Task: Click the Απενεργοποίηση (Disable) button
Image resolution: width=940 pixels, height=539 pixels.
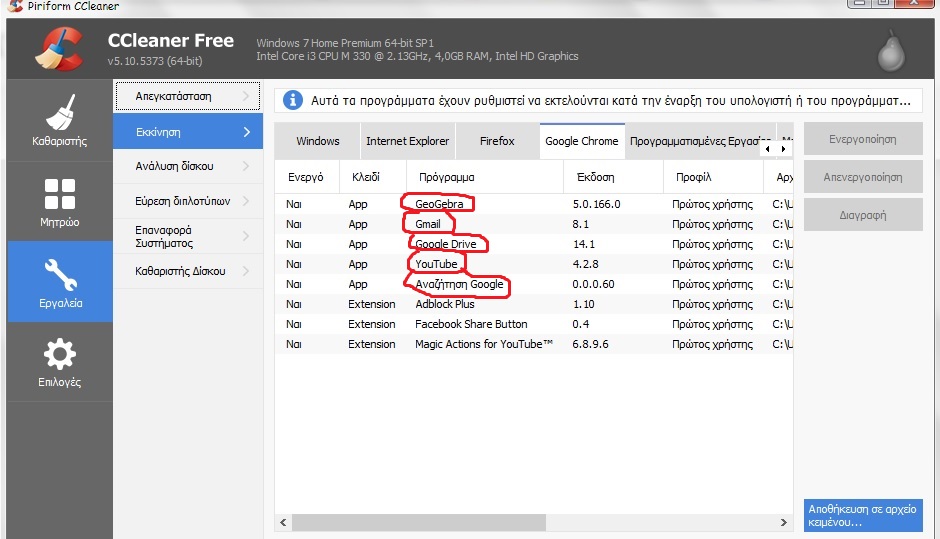Action: click(863, 177)
